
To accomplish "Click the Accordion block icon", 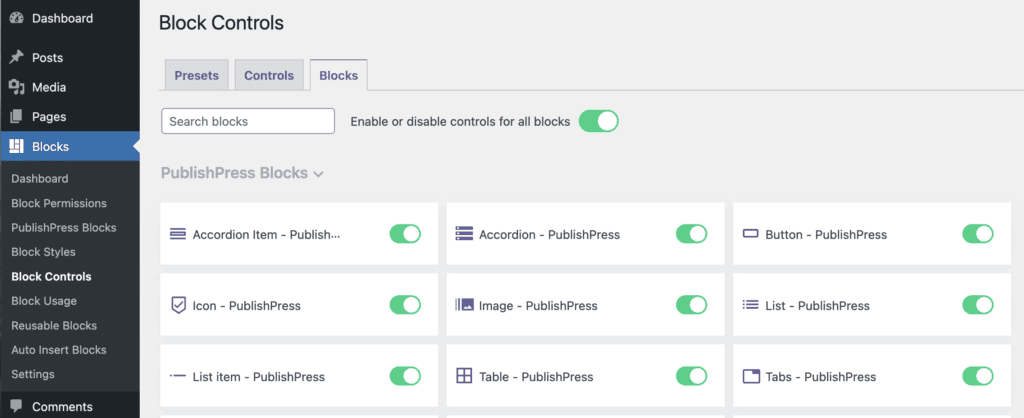I will 464,234.
